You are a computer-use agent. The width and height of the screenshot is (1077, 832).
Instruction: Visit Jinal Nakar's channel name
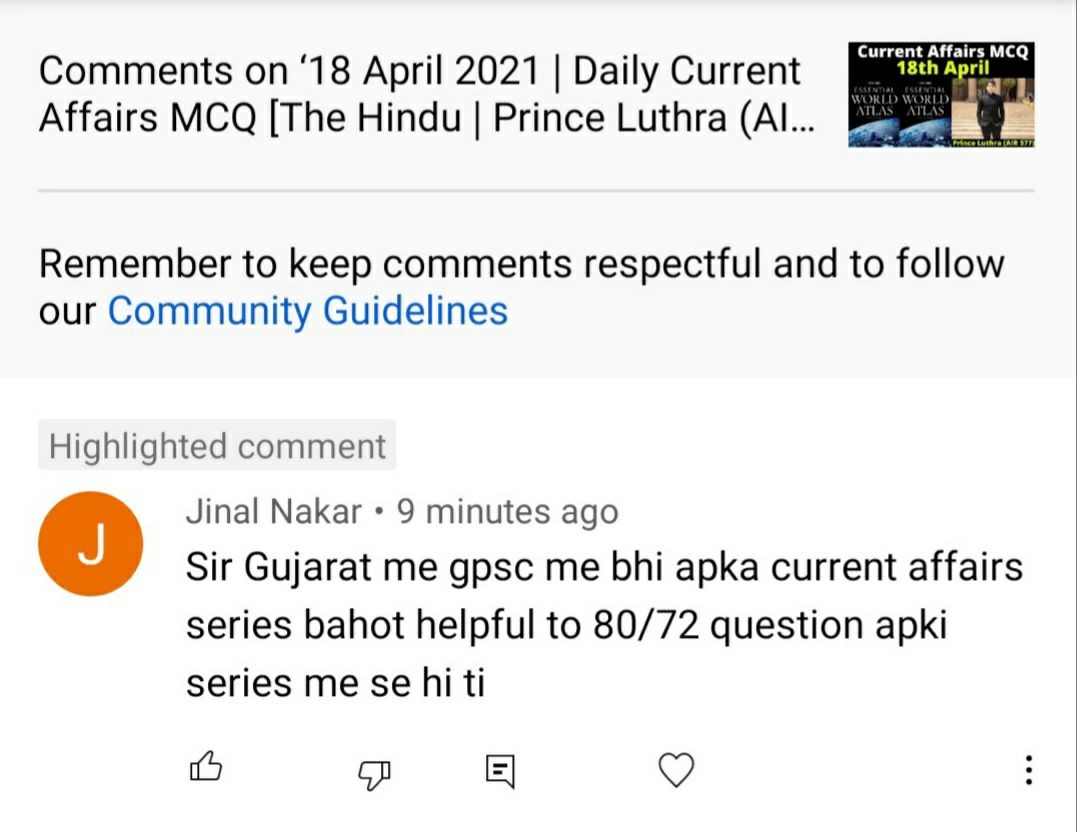tap(273, 512)
